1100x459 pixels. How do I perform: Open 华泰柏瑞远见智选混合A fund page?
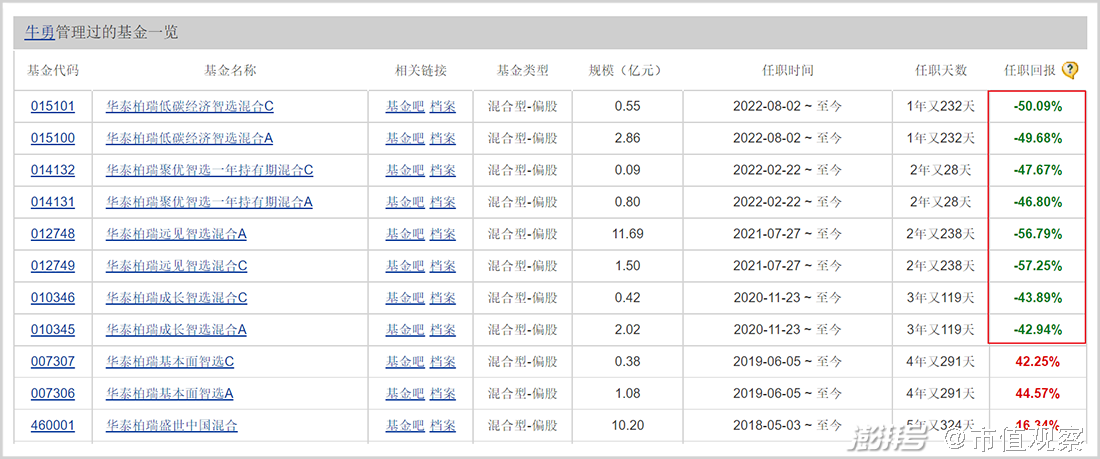click(176, 234)
